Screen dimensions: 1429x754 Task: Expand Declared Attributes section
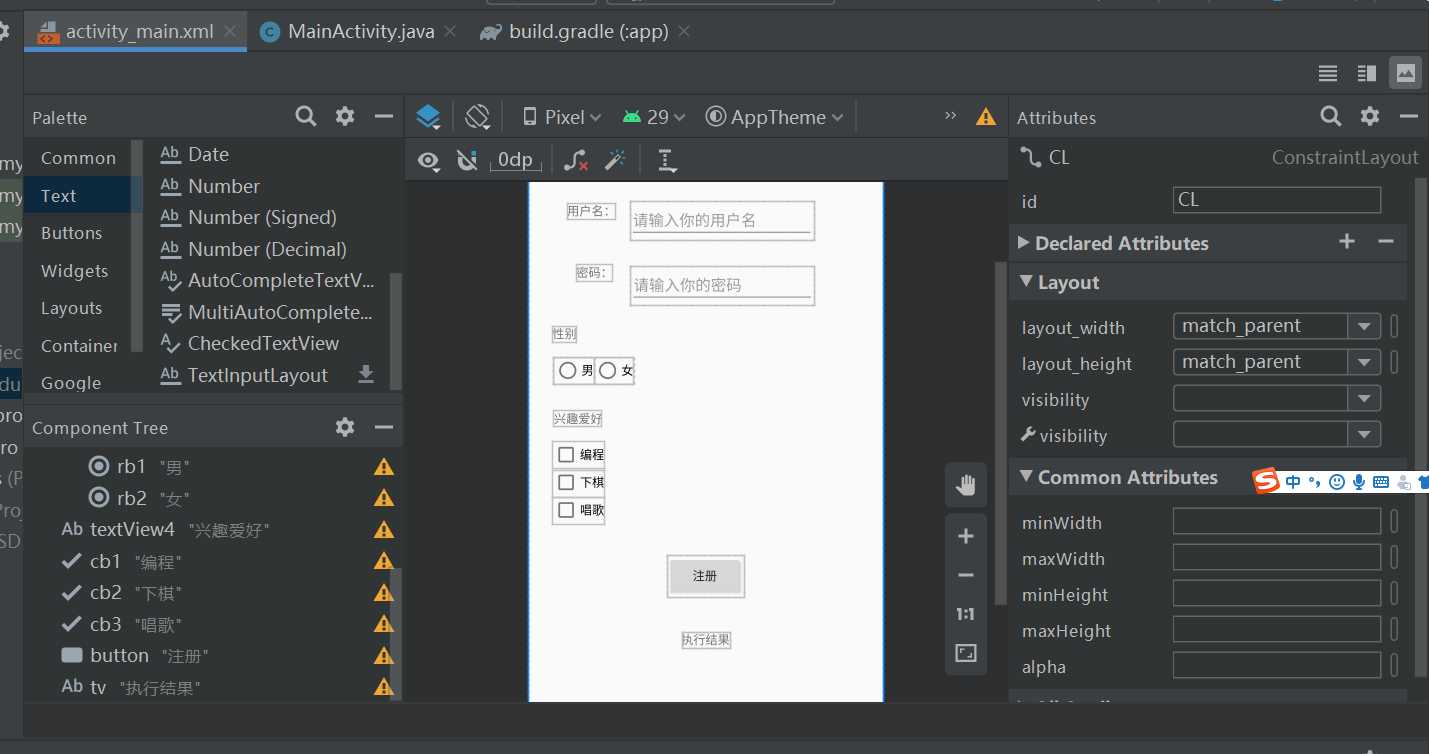1024,242
